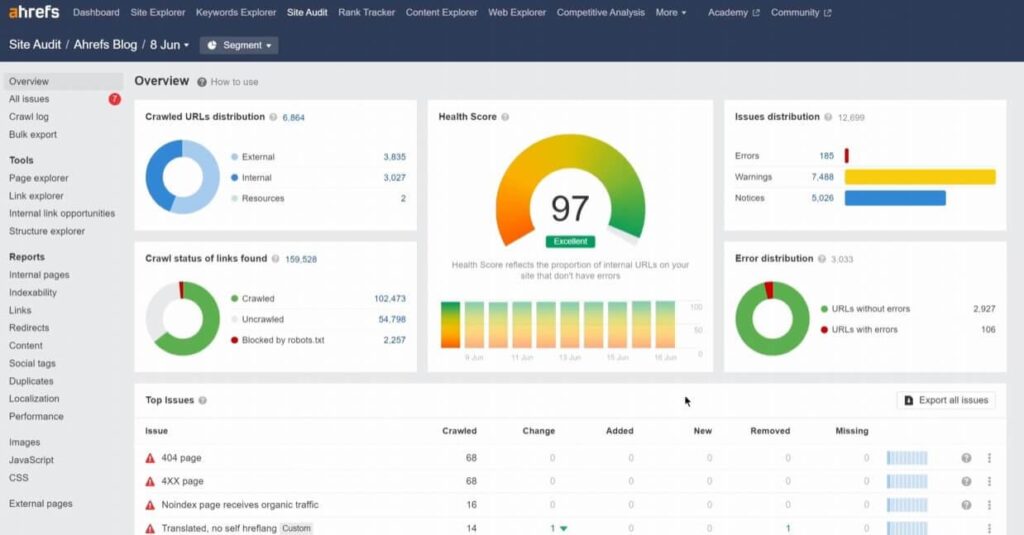Click blue Notices bar in Issues distribution

click(895, 198)
